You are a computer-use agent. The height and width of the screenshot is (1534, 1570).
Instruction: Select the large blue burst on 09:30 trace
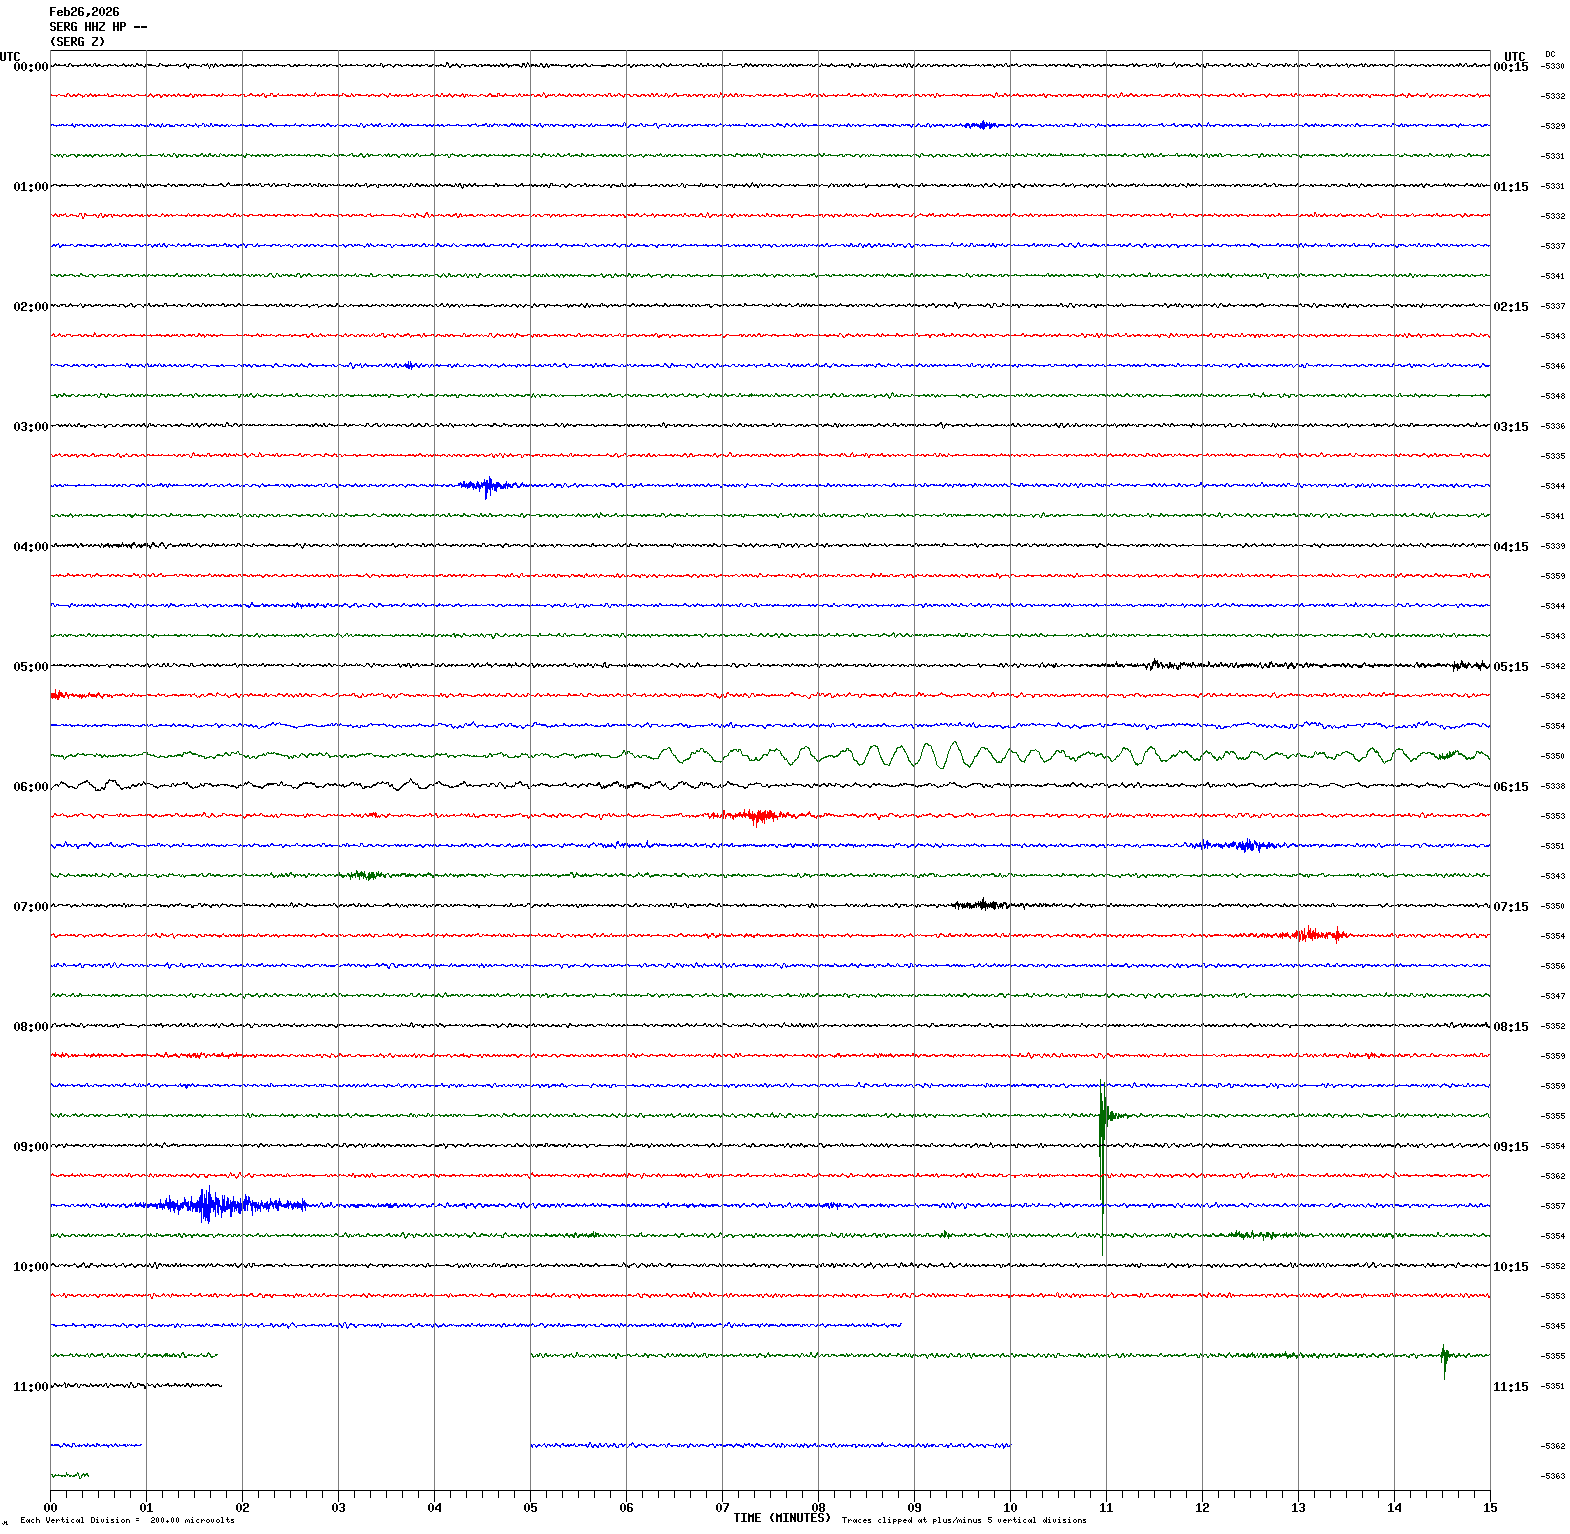tap(207, 1205)
